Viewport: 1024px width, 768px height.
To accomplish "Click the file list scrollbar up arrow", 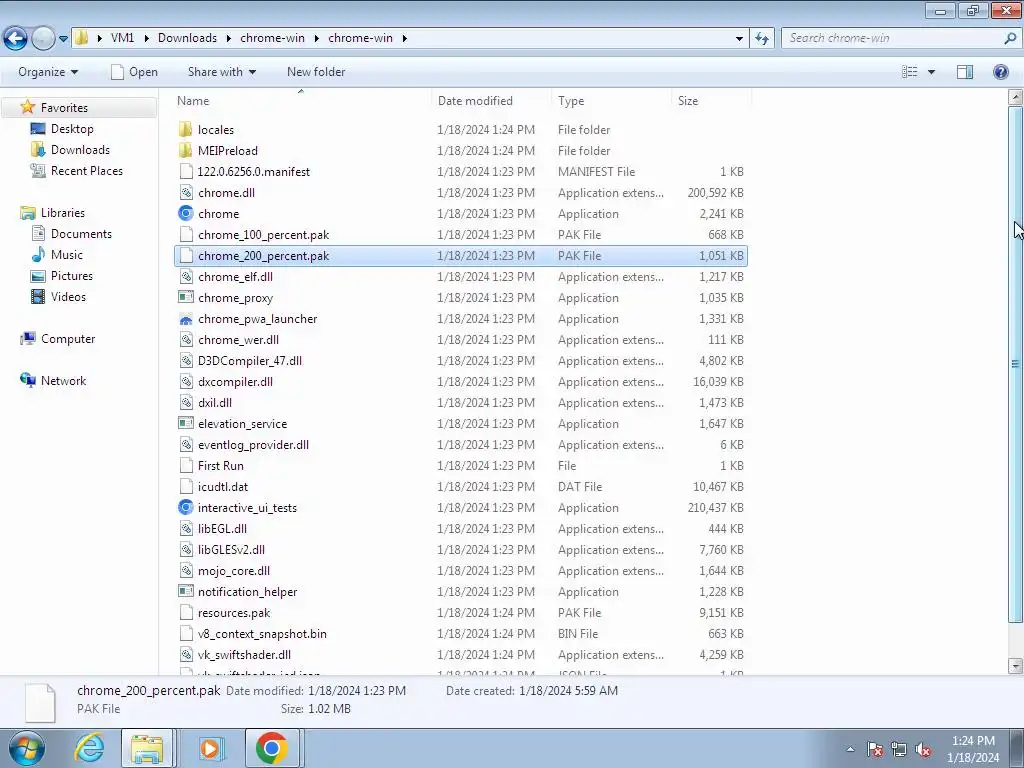I will (x=1015, y=97).
